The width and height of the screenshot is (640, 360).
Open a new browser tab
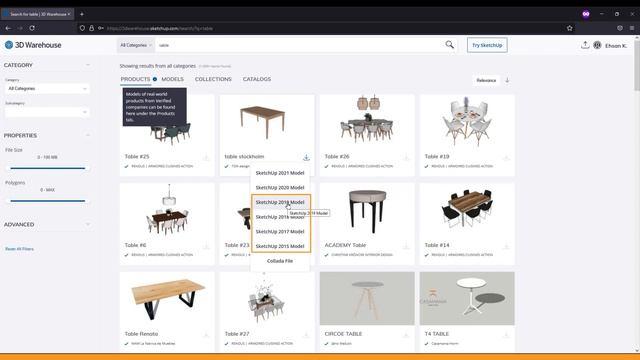82,14
